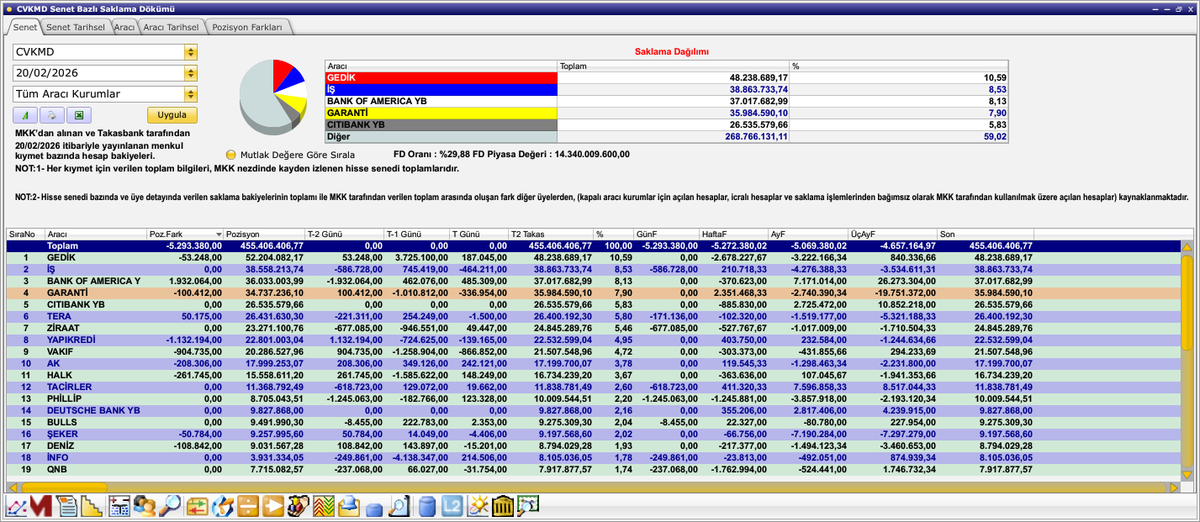Open the mail inbox tray icon
The height and width of the screenshot is (522, 1200).
point(349,507)
